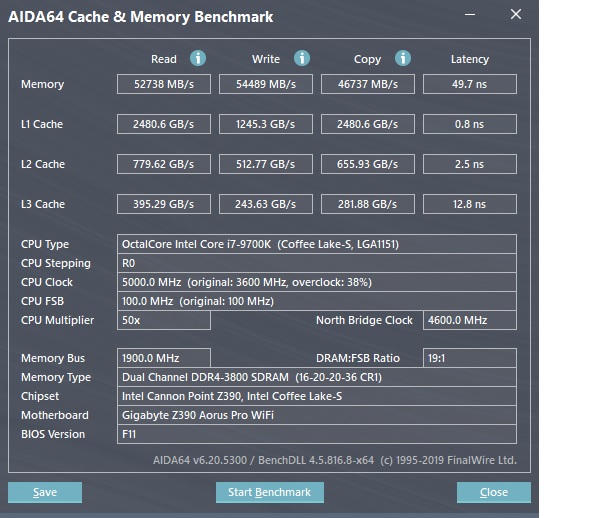This screenshot has width=615, height=518.
Task: Click the L2 Cache Write 512.77 GB/s box
Action: [266, 165]
